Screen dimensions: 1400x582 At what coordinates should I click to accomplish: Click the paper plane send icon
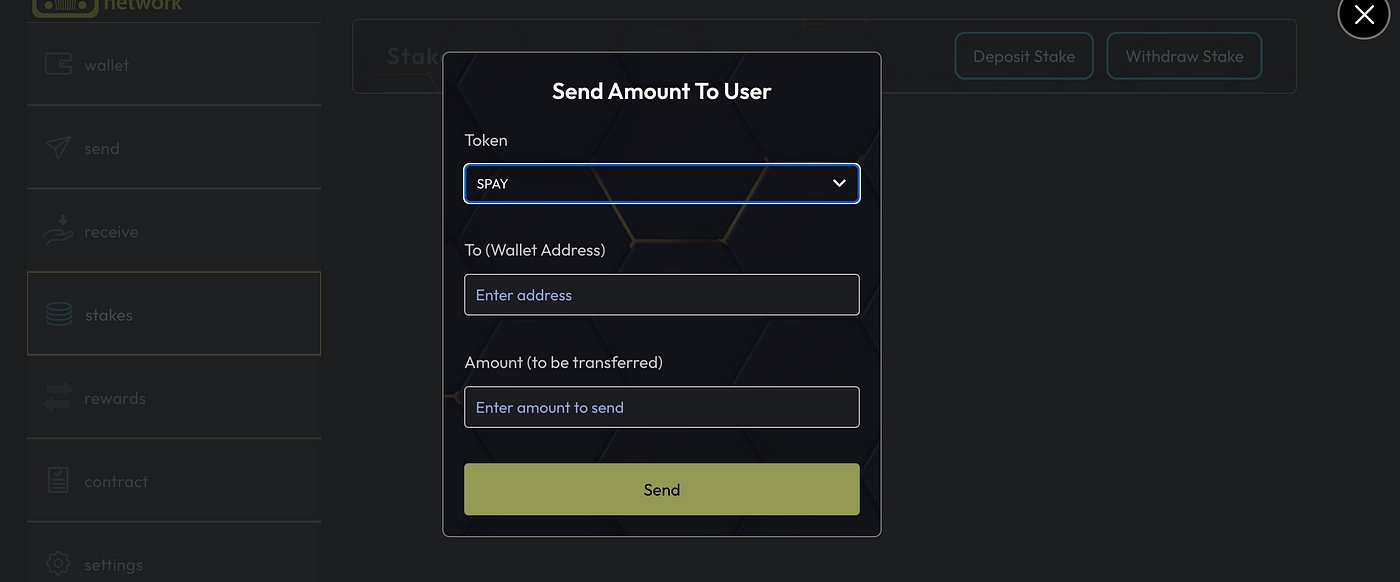(x=58, y=148)
